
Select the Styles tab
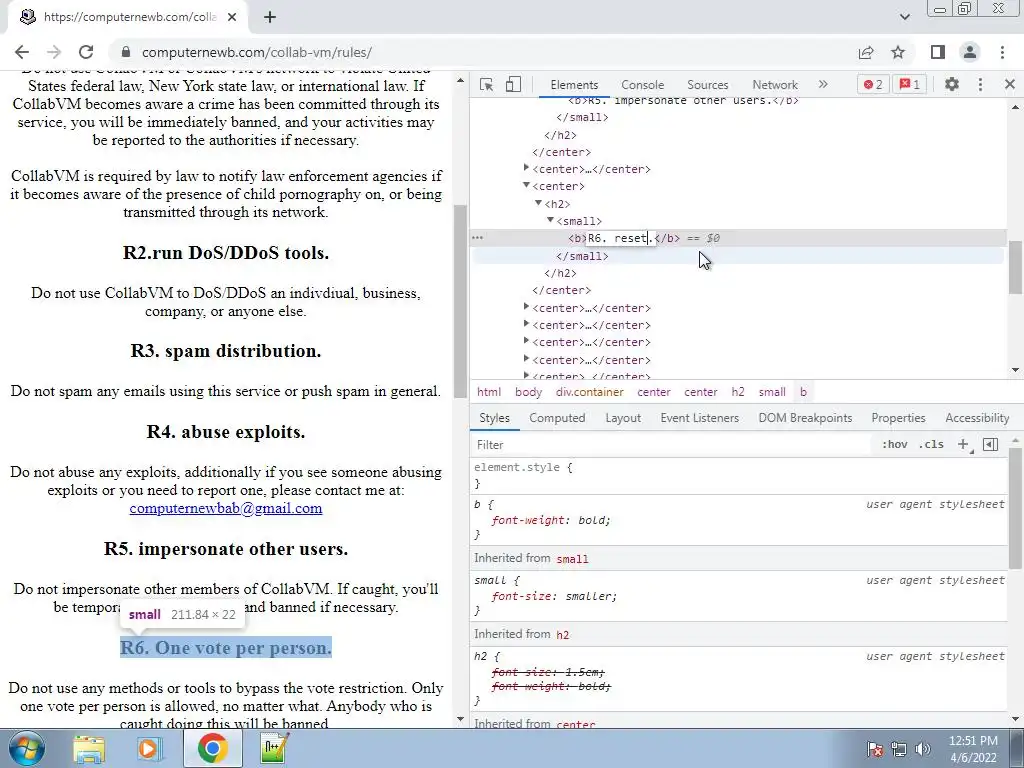pos(494,418)
